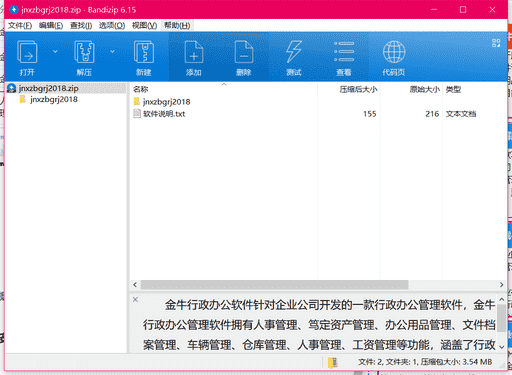Viewport: 512px width, 375px height.
Task: Open the 选项(O) menu
Action: click(112, 25)
